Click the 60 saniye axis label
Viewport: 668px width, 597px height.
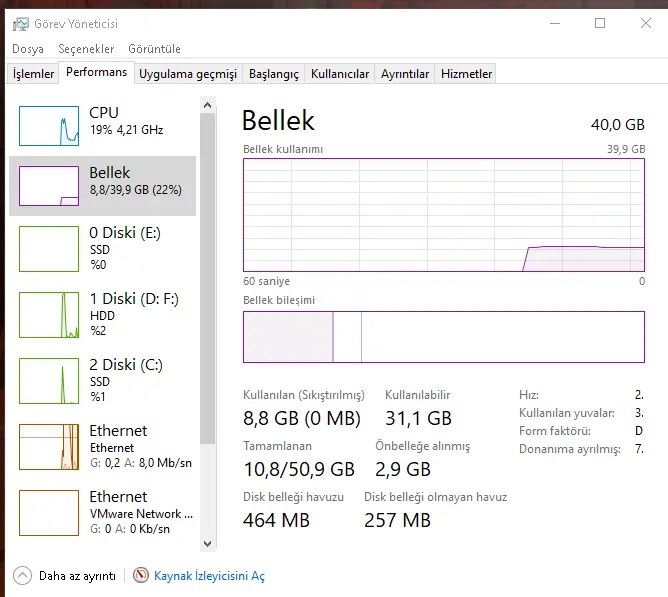pyautogui.click(x=266, y=281)
